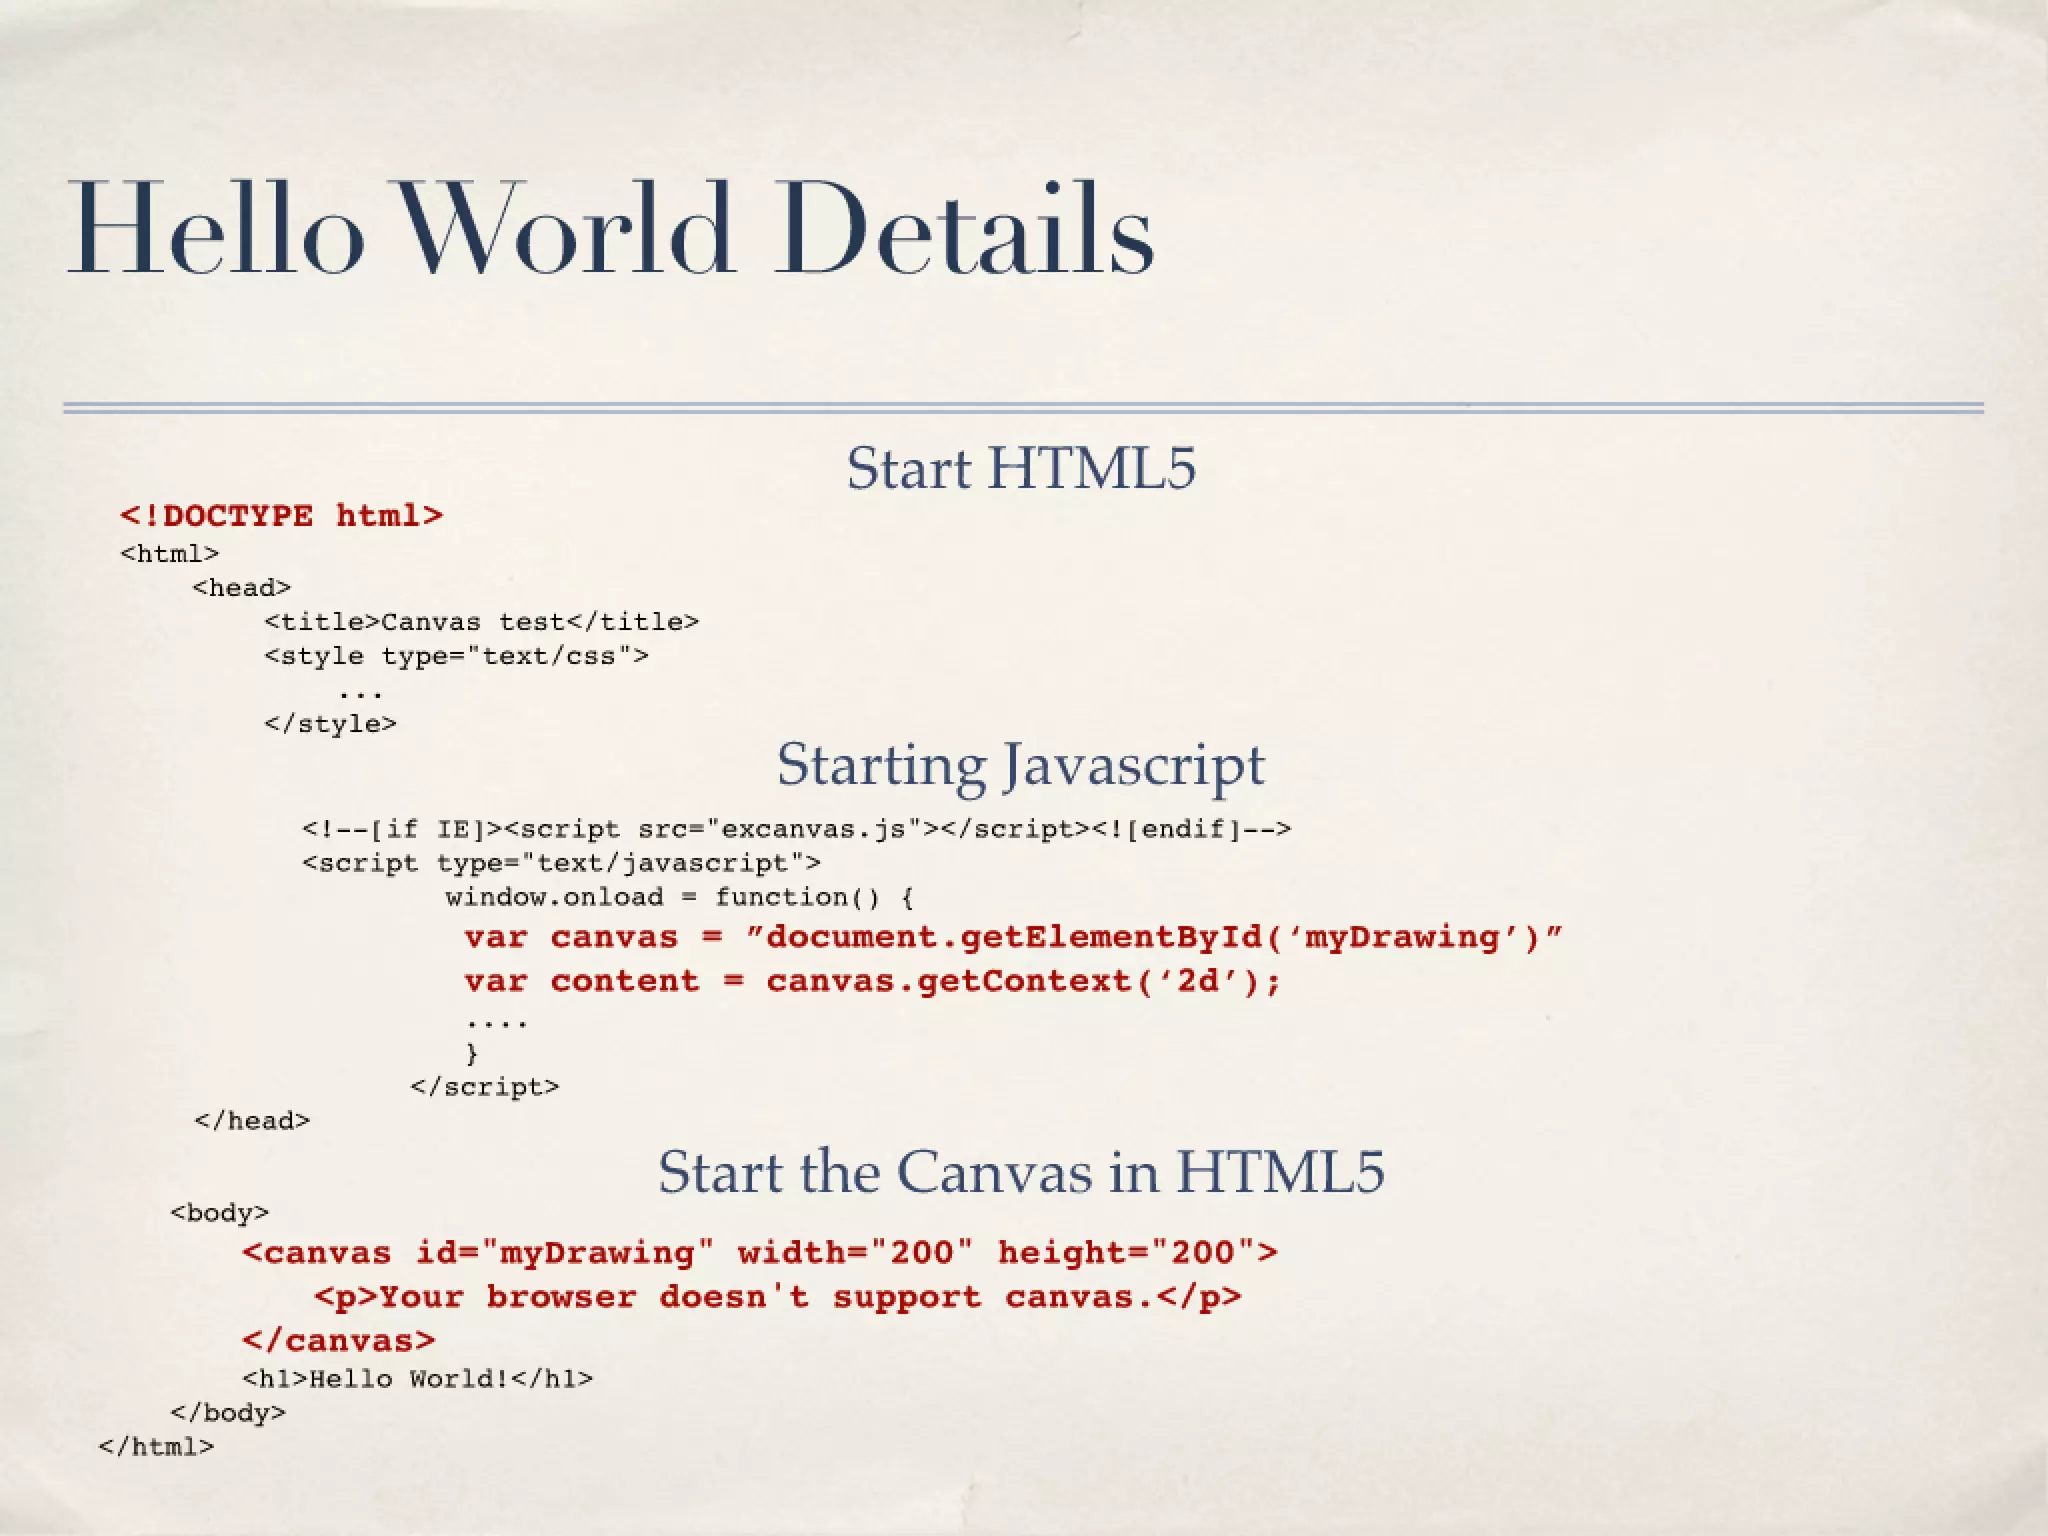This screenshot has width=2048, height=1536.
Task: Click the closing </script> tag
Action: (485, 1087)
